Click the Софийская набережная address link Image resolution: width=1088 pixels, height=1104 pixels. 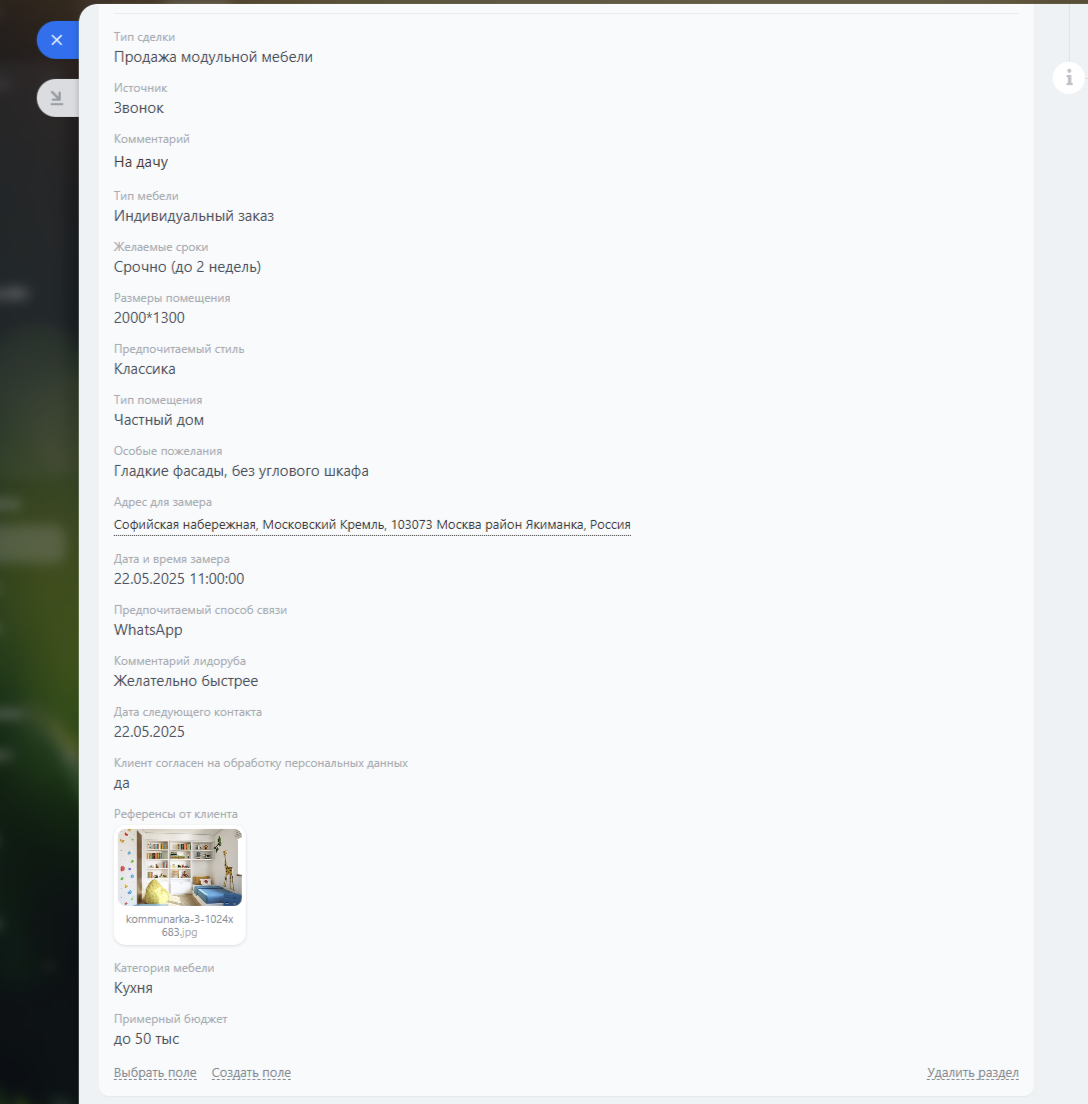tap(372, 525)
